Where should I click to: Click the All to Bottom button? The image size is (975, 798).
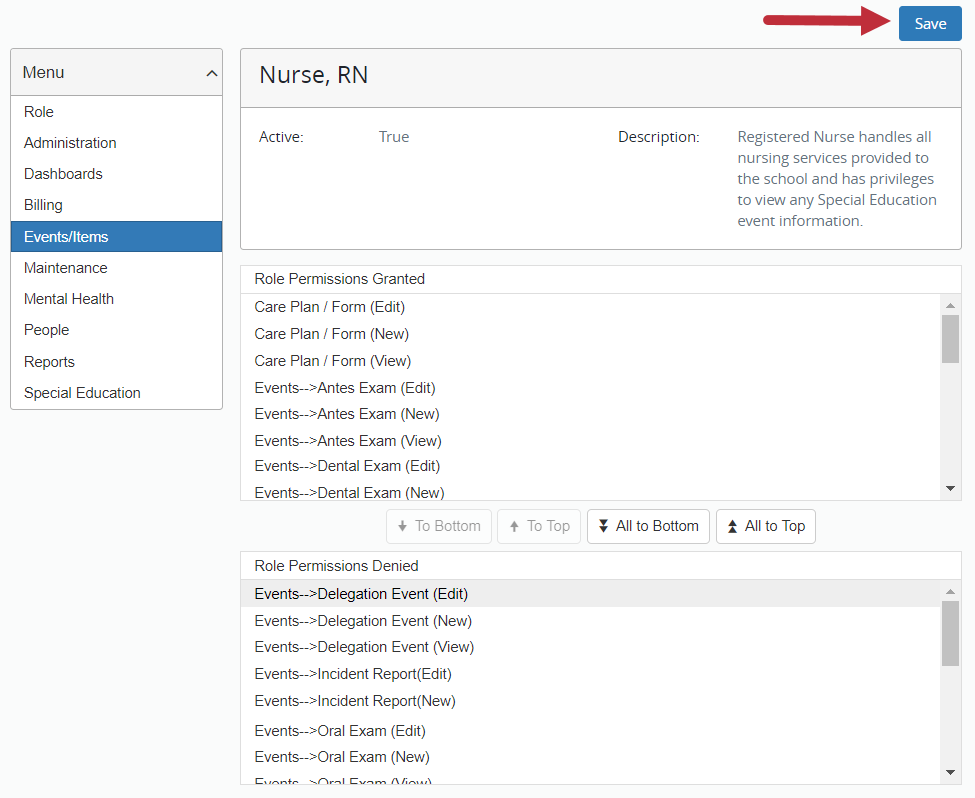pyautogui.click(x=648, y=526)
